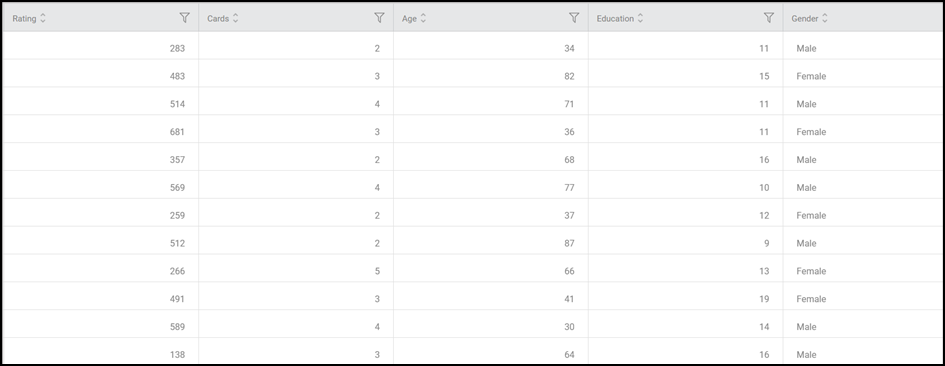This screenshot has height=366, width=945.
Task: Open the Age column filter icon
Action: [x=574, y=18]
